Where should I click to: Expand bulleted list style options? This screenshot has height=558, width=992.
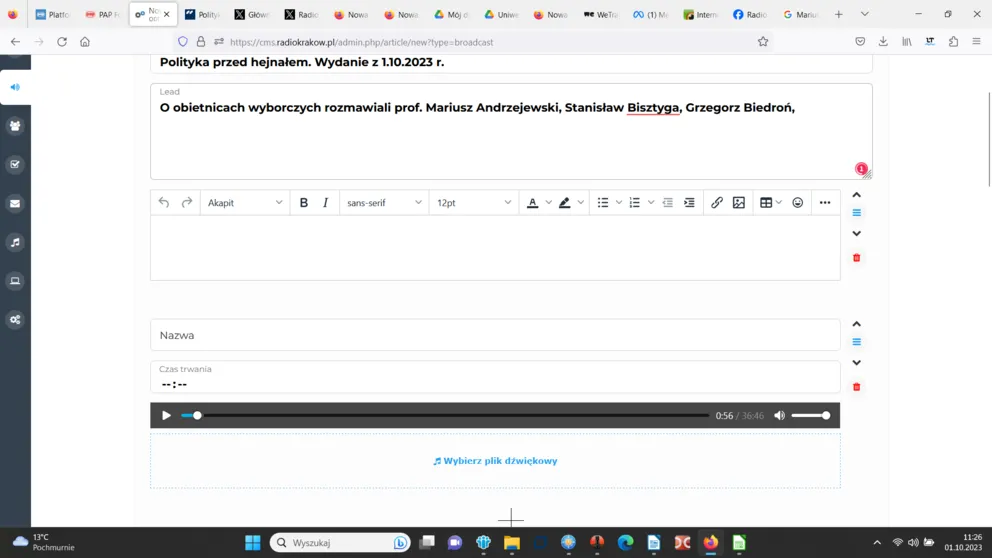[619, 202]
